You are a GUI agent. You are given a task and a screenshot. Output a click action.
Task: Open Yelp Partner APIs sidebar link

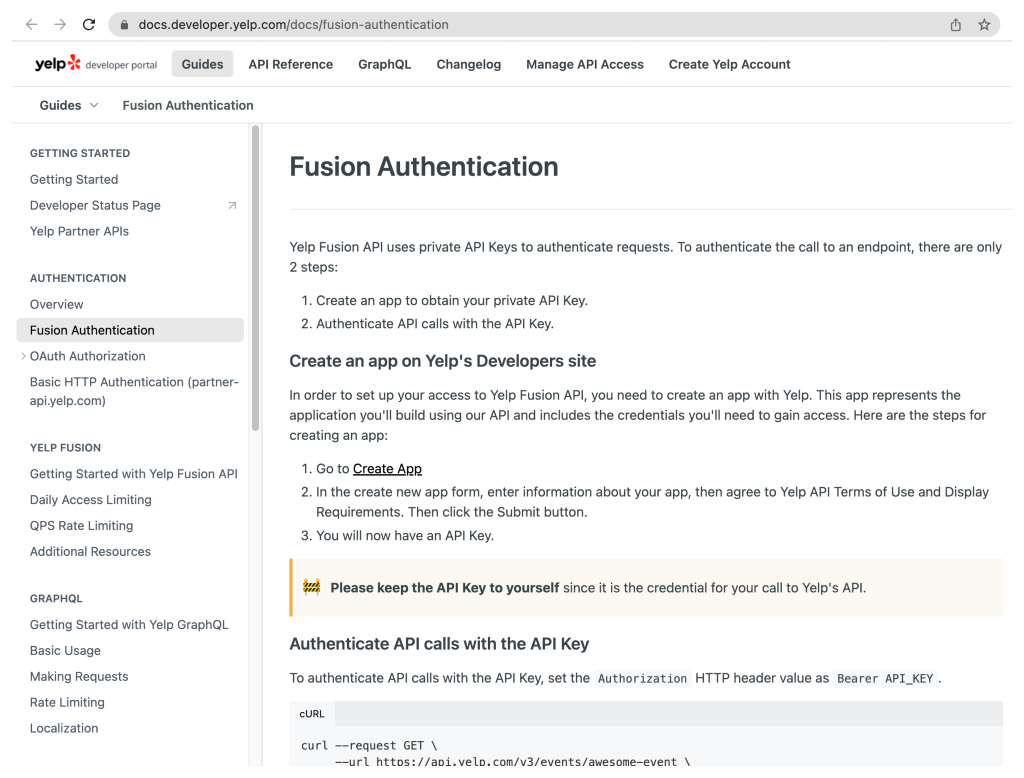click(x=79, y=231)
